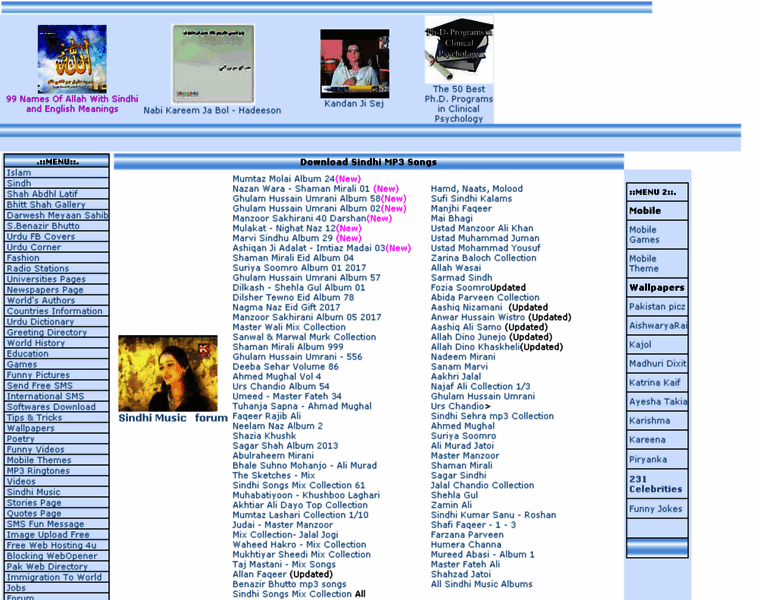
Task: Select Madhuri Dixit in Menu 2
Action: [x=657, y=364]
